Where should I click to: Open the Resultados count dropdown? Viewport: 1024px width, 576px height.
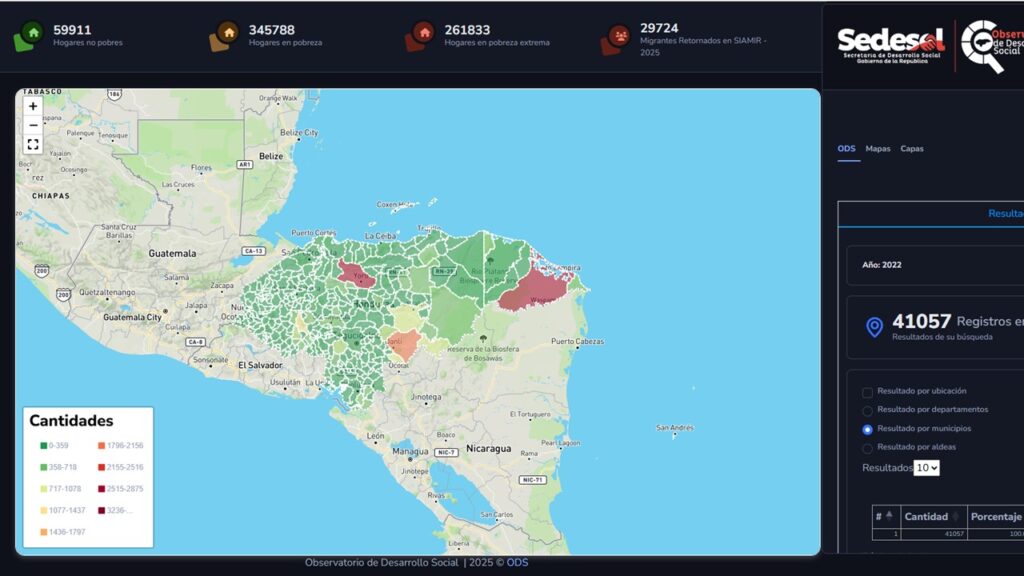927,467
